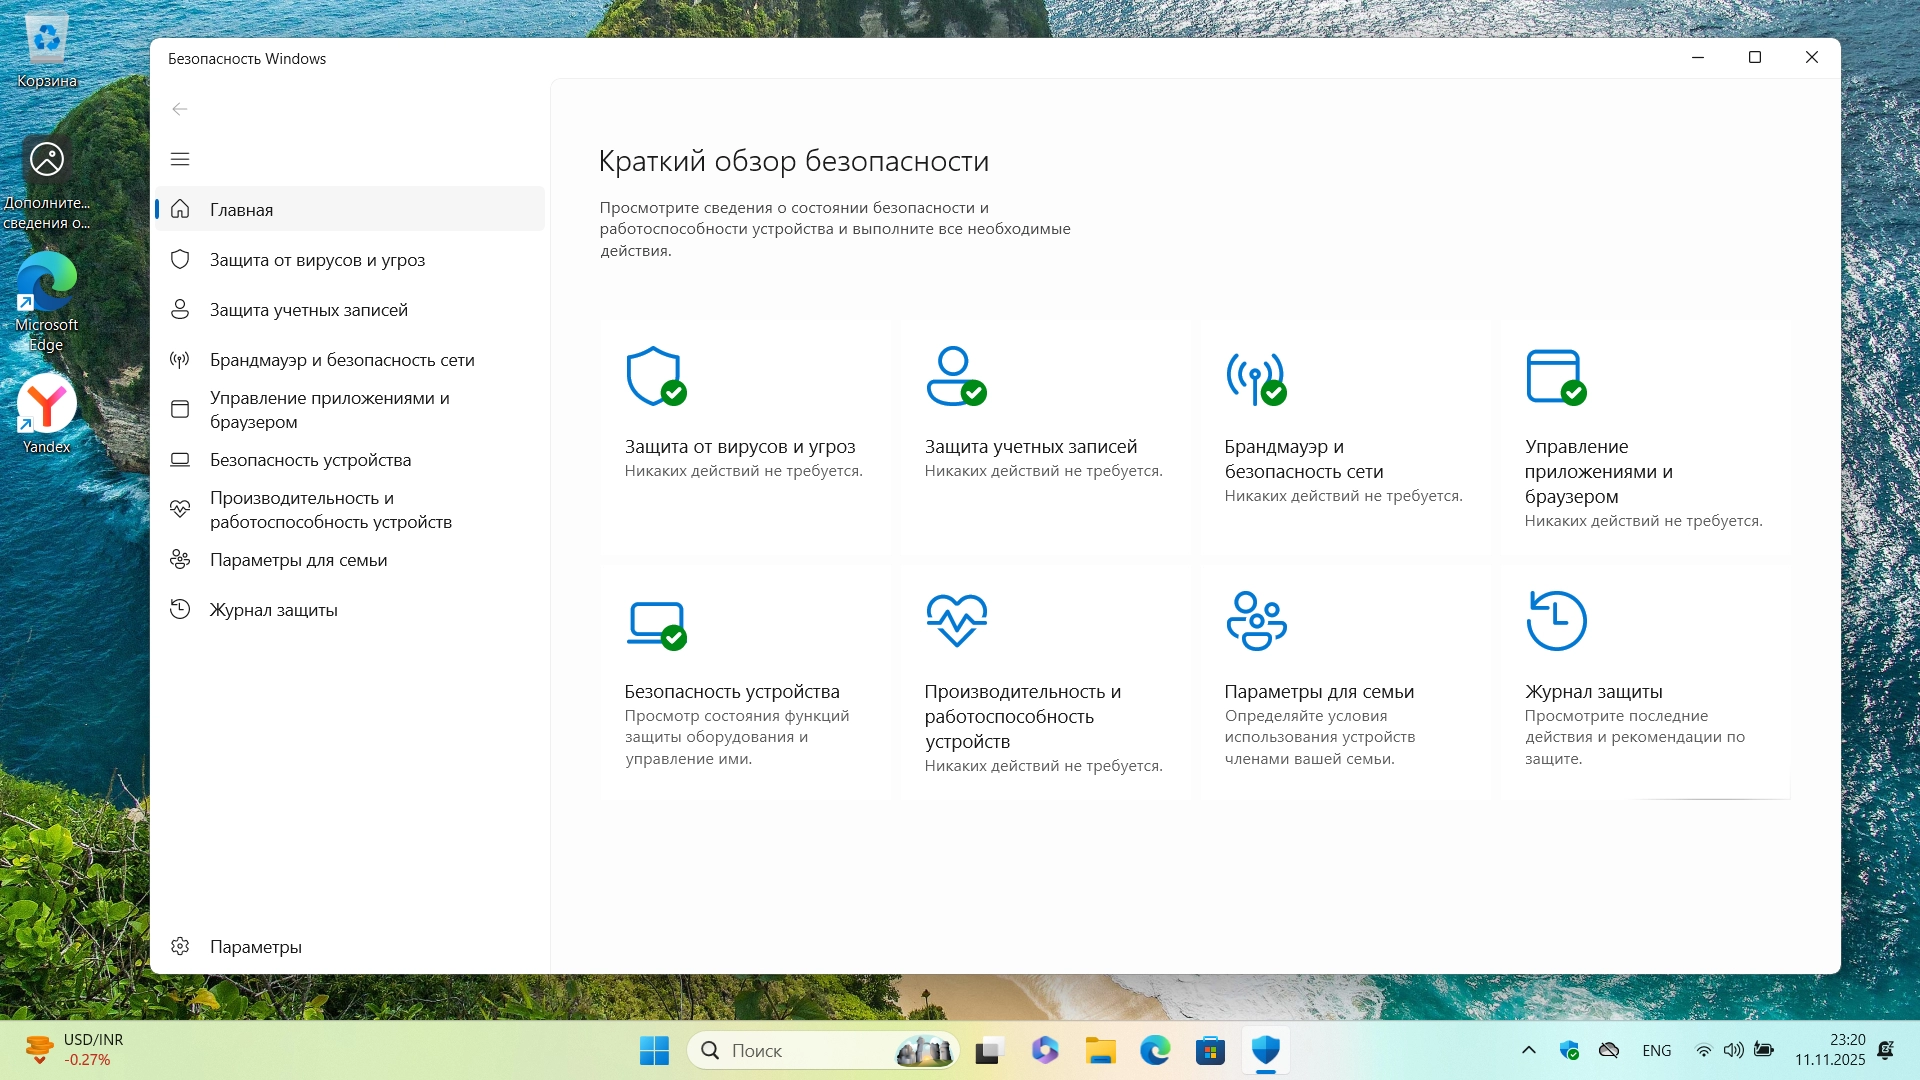Open Журнал защиты sidebar item
Screen dimensions: 1920x1080
pos(273,610)
